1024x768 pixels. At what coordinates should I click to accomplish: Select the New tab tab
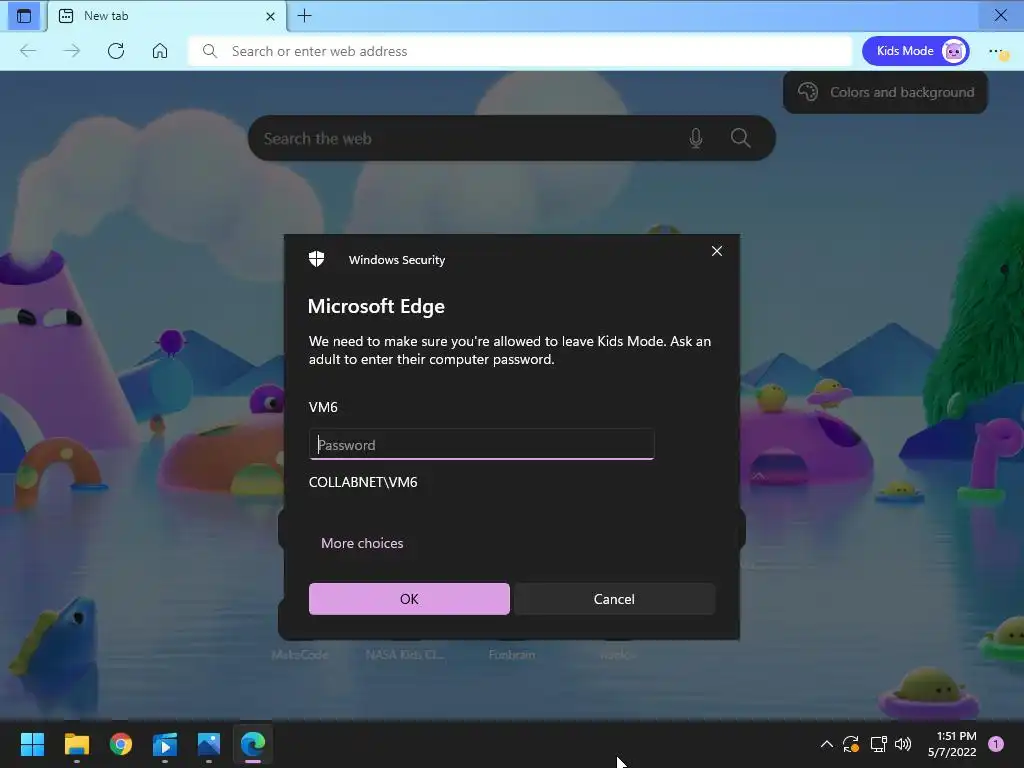tap(167, 16)
